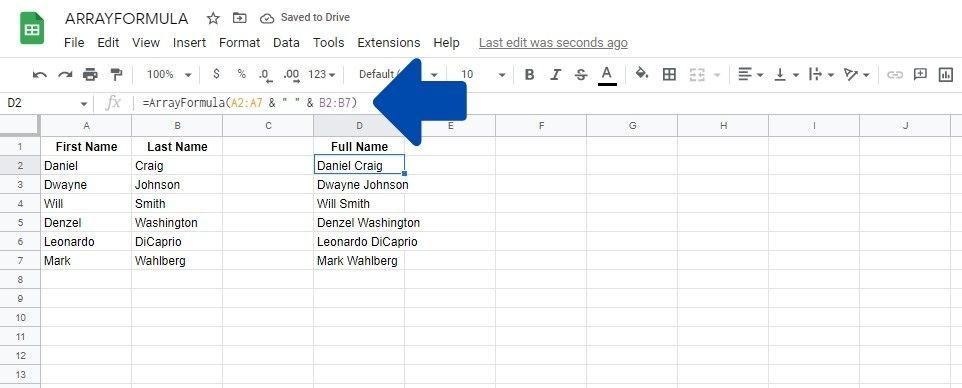962x388 pixels.
Task: Open the font size 10 dropdown
Action: tap(483, 75)
